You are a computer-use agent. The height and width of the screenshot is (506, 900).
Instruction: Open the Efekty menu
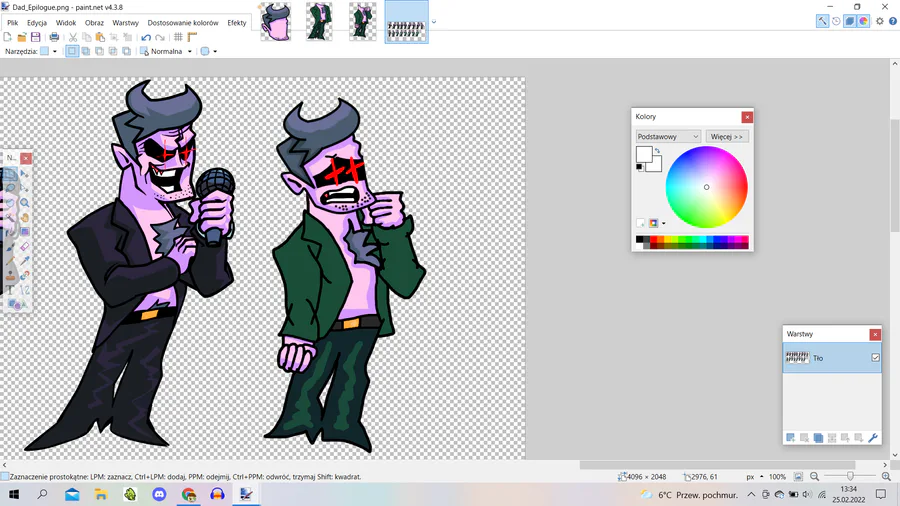236,23
